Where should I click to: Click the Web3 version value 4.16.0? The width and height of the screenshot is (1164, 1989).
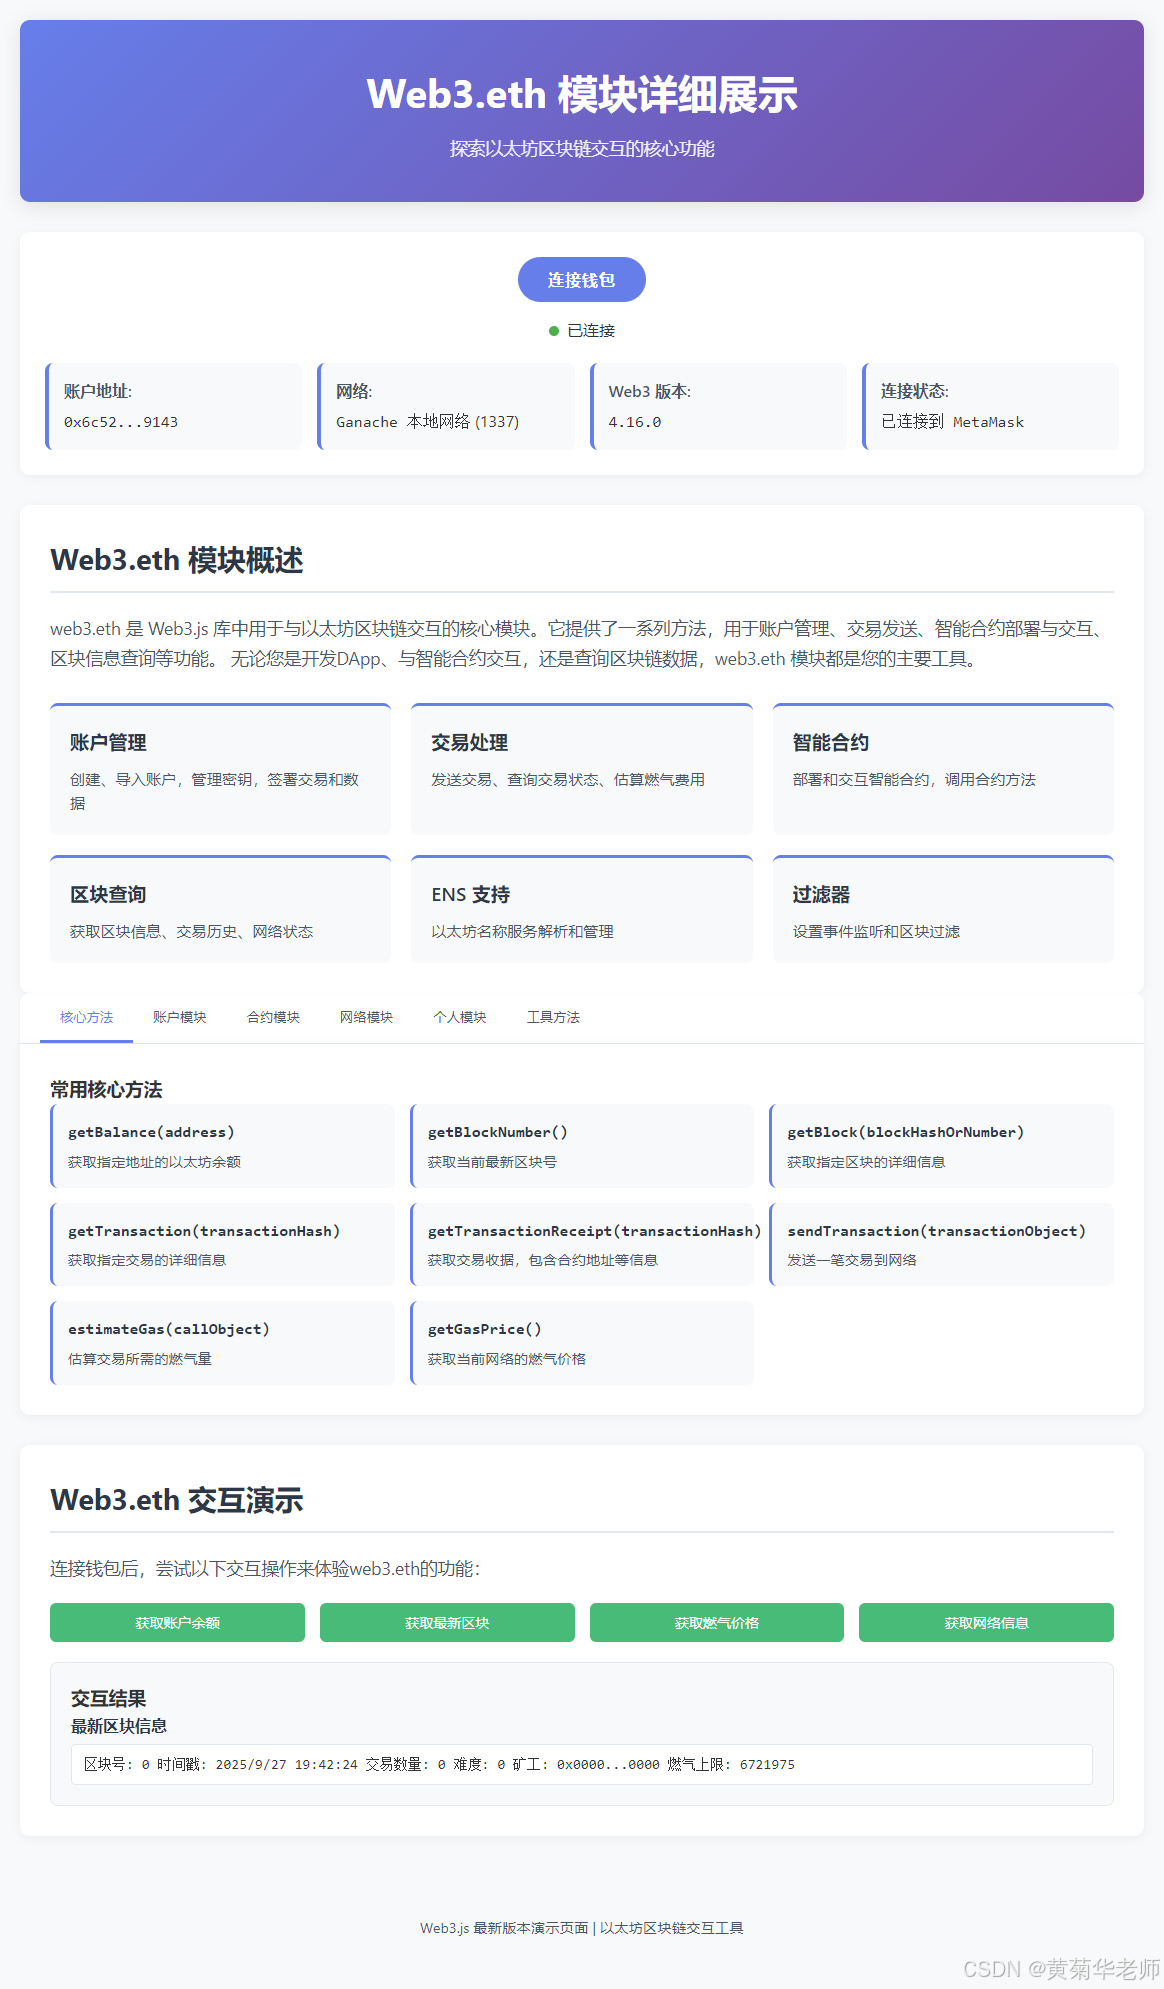tap(635, 422)
